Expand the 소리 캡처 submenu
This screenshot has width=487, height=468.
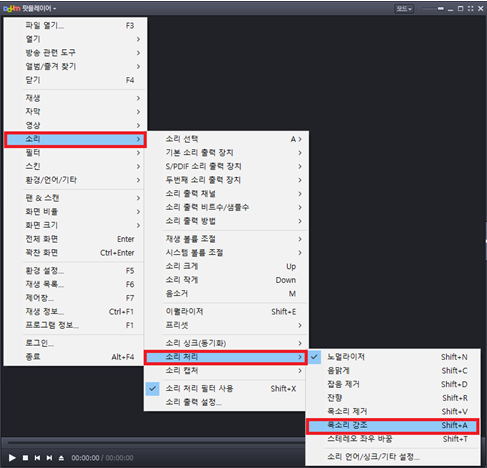point(225,370)
